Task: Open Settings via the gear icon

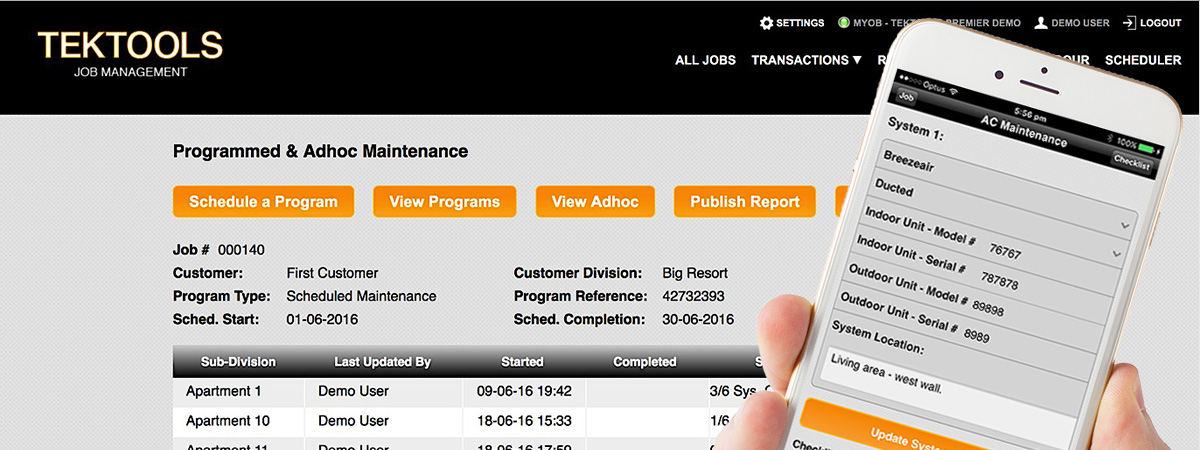Action: pos(766,23)
